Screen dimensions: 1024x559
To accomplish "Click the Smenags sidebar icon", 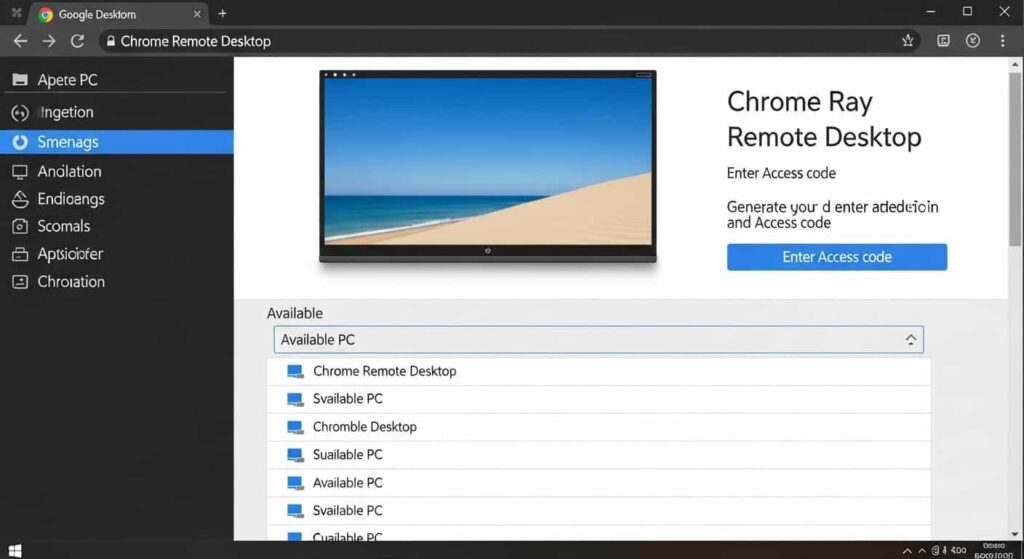I will pyautogui.click(x=20, y=142).
